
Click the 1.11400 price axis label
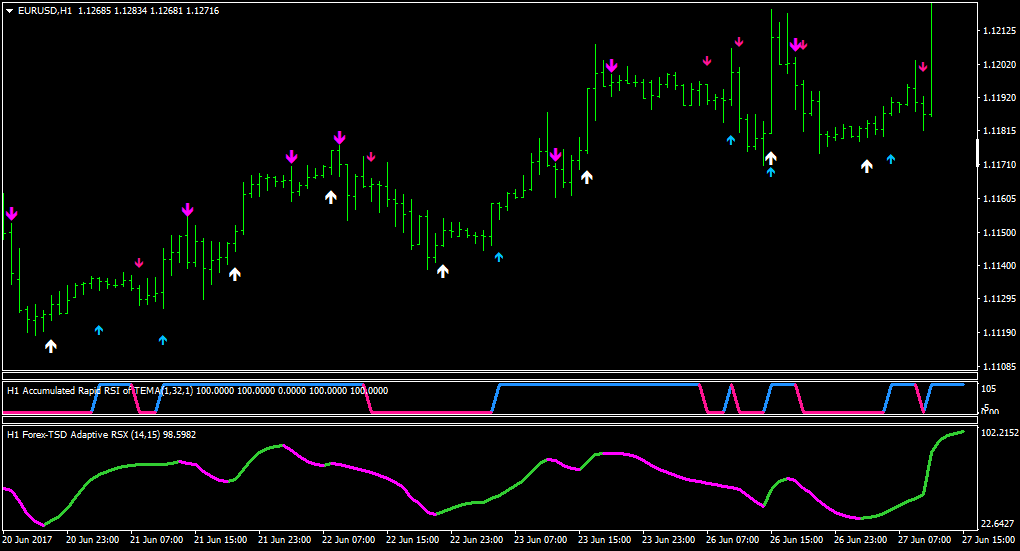click(x=999, y=265)
